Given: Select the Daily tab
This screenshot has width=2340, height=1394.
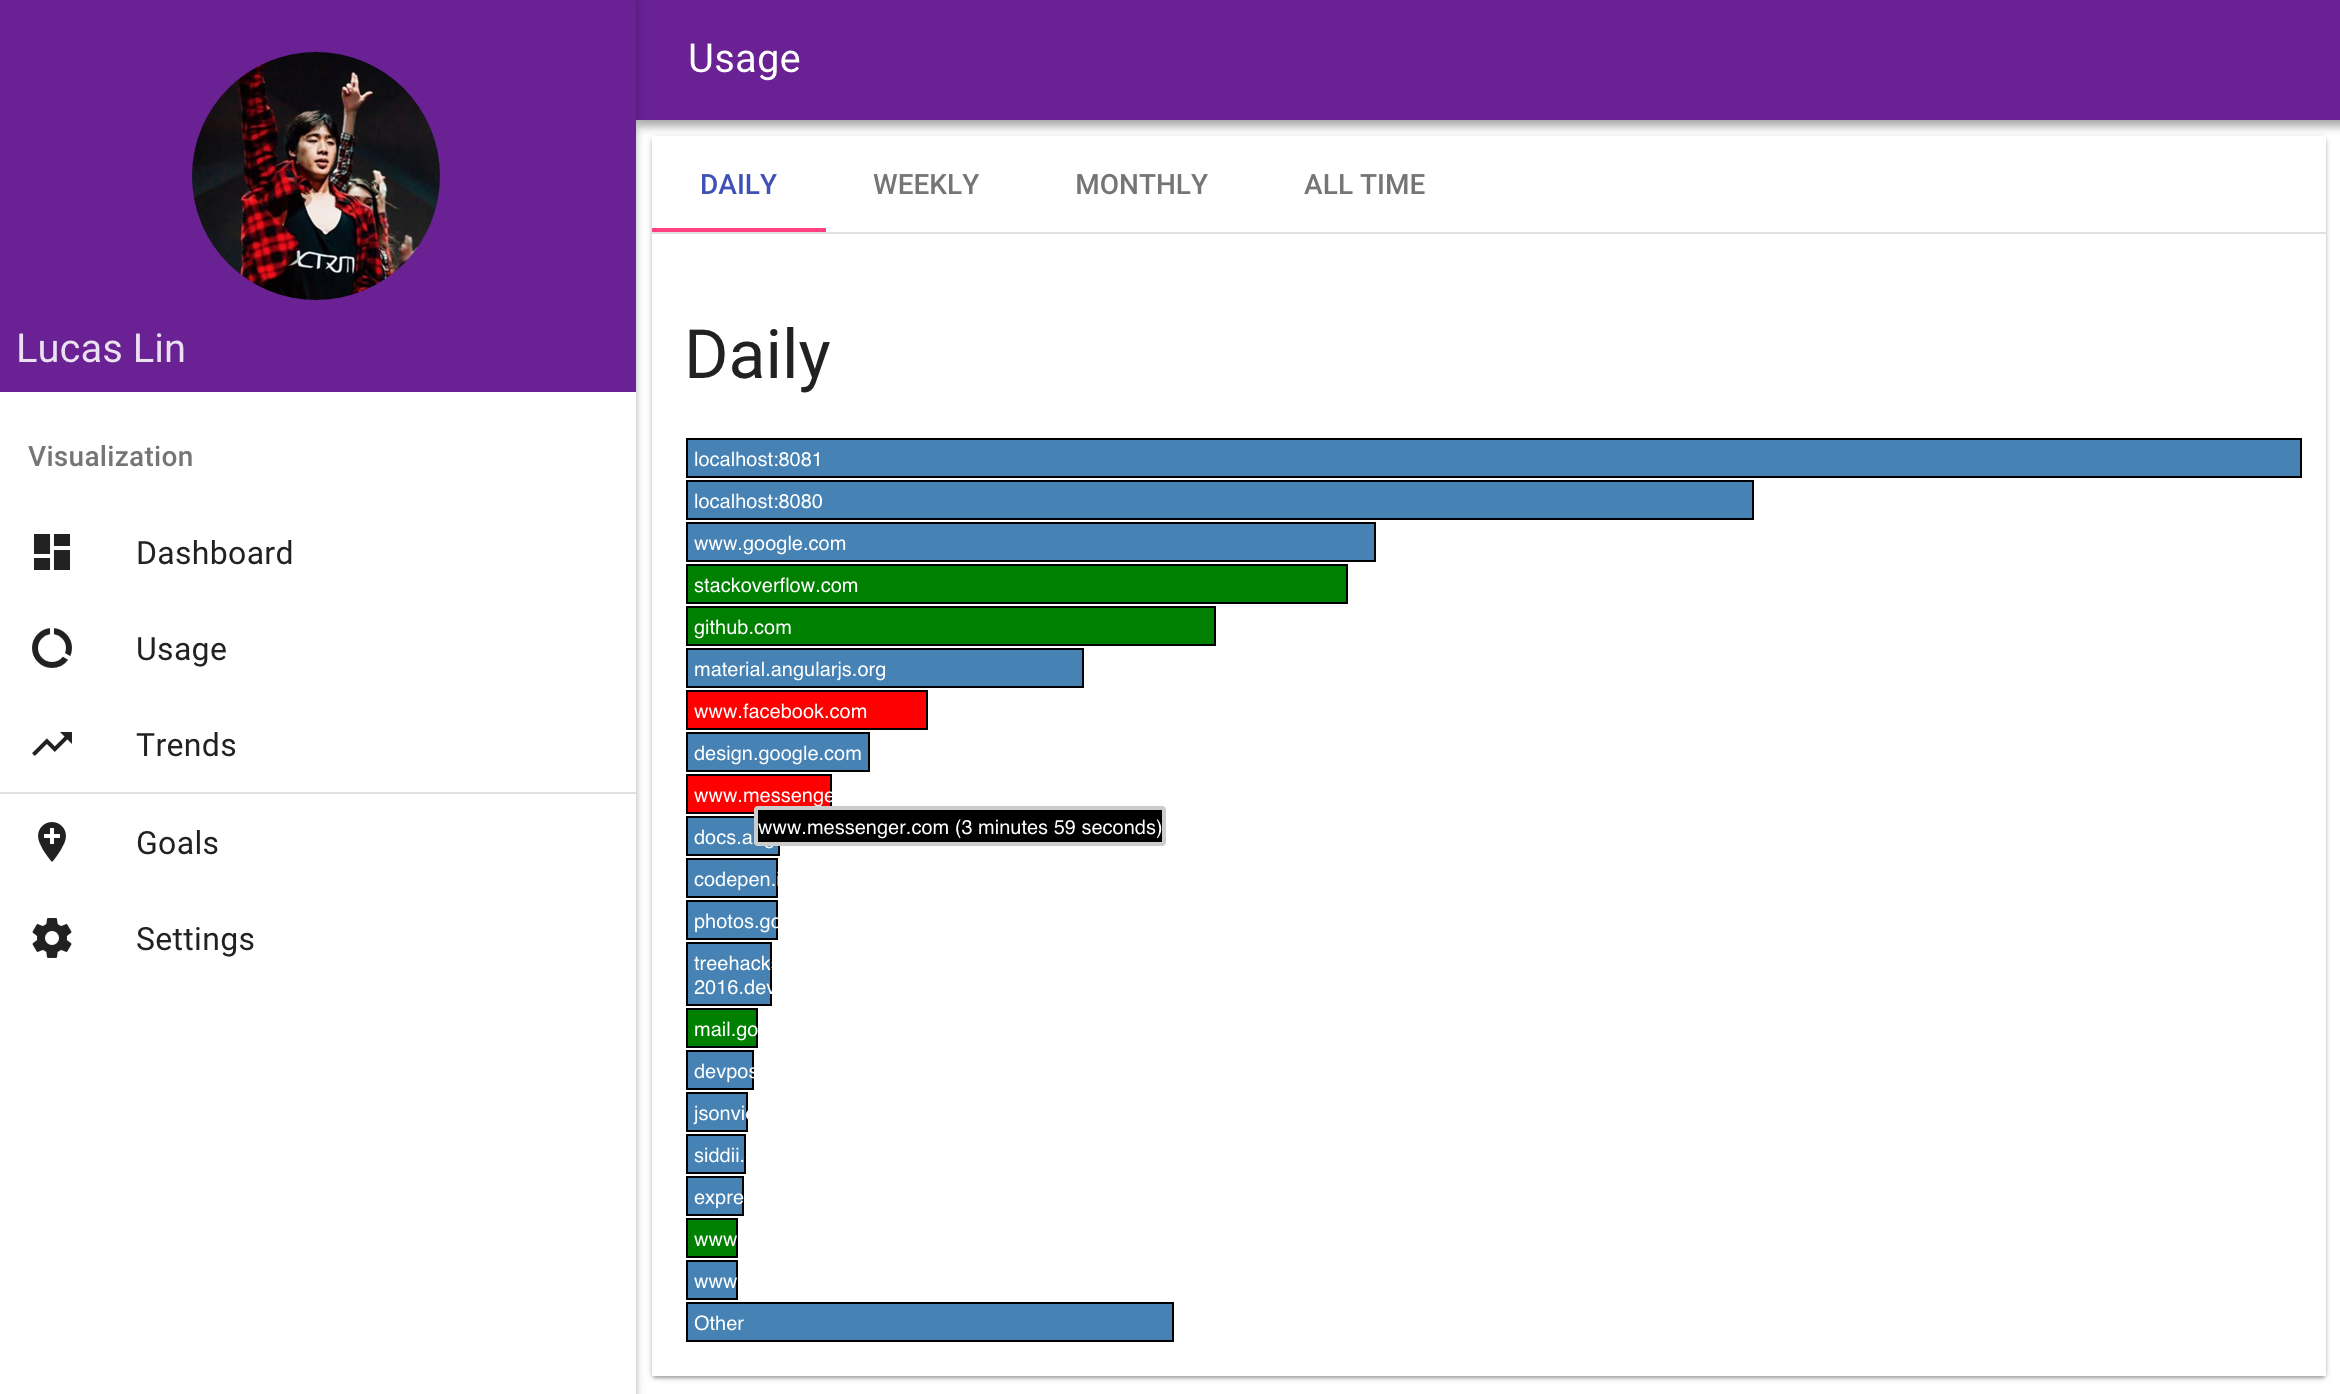Looking at the screenshot, I should pos(738,184).
